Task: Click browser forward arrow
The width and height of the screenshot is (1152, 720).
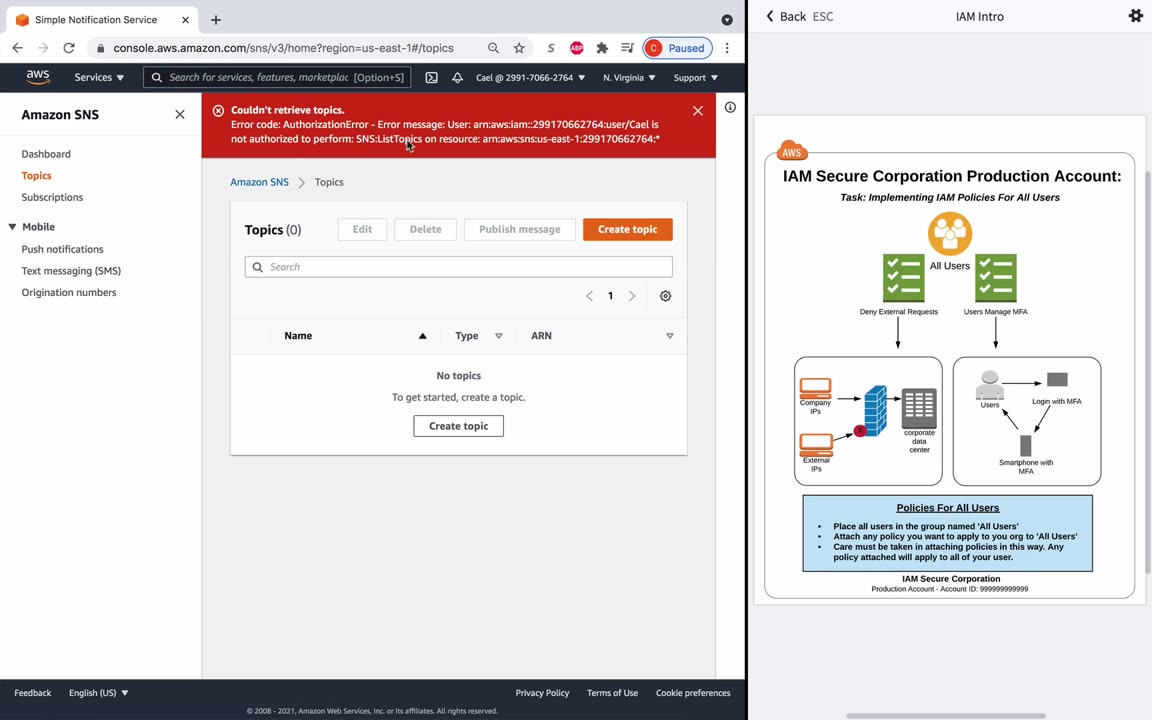Action: 43,48
